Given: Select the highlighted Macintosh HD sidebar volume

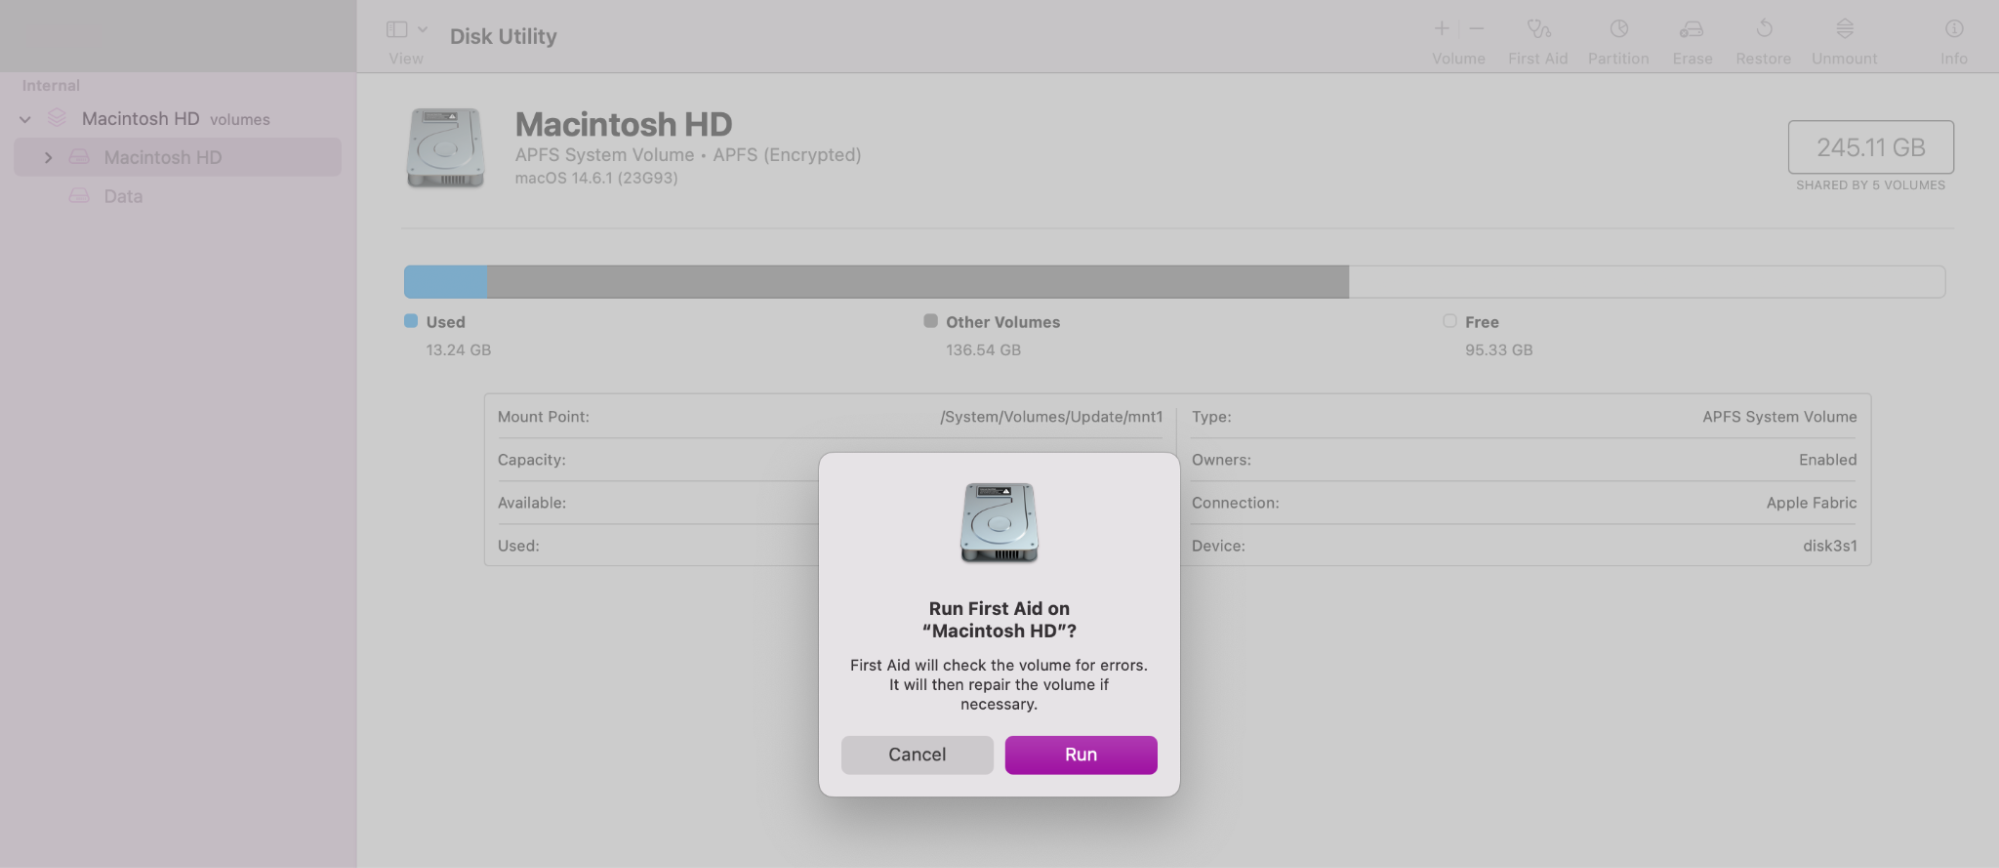Looking at the screenshot, I should [x=178, y=157].
